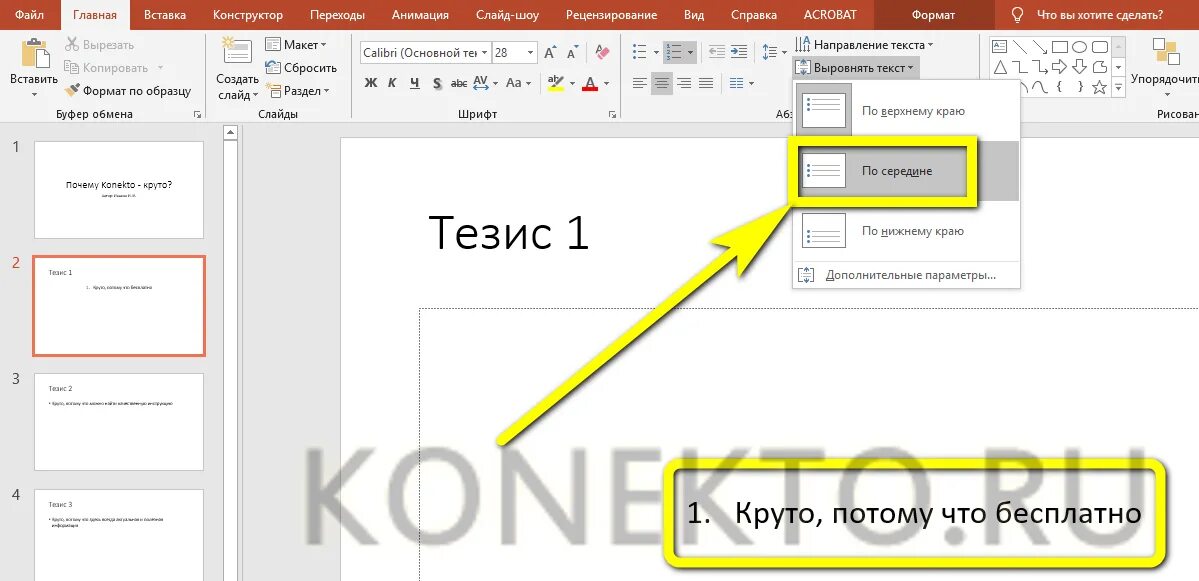Open Layout (Макет) dropdown
The image size is (1199, 581).
[296, 45]
